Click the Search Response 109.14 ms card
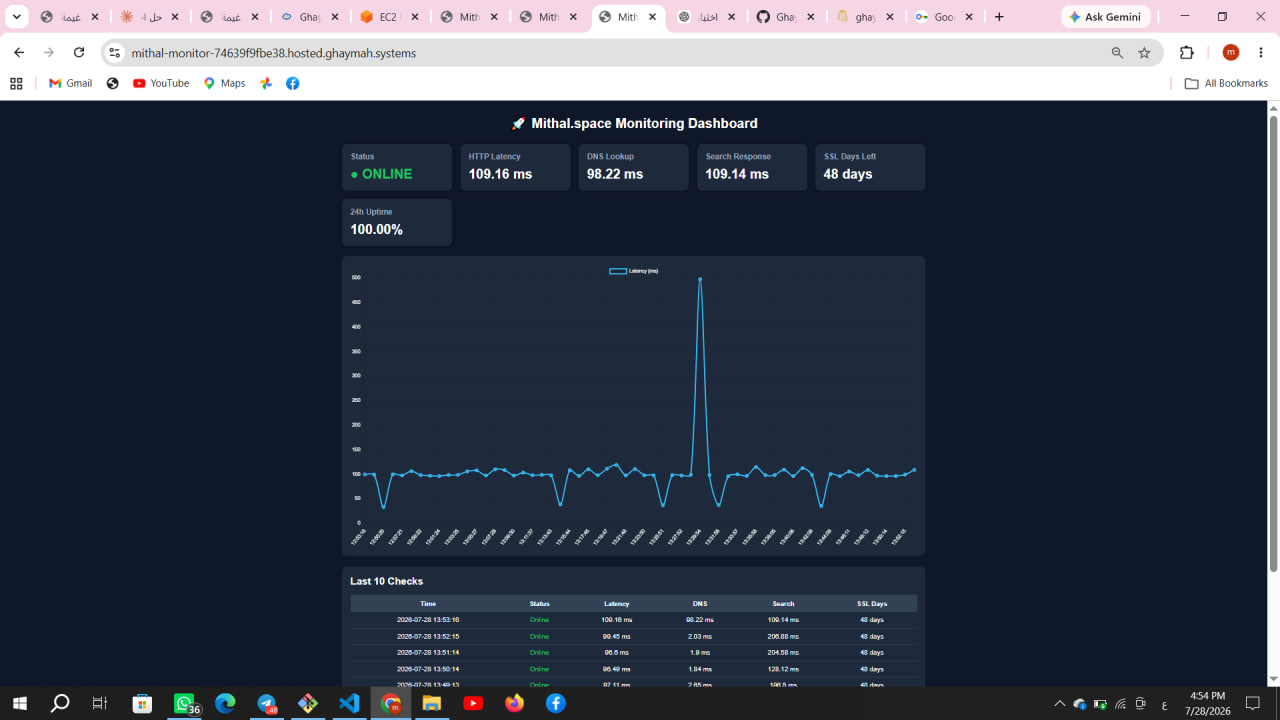 [752, 167]
